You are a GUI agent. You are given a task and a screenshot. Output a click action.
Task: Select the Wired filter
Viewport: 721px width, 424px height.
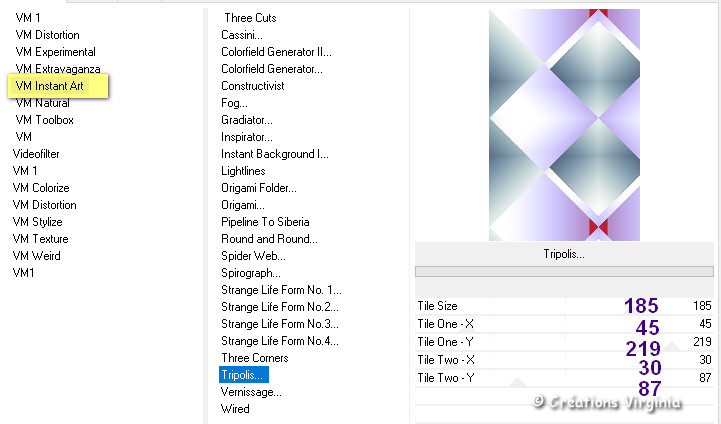235,409
